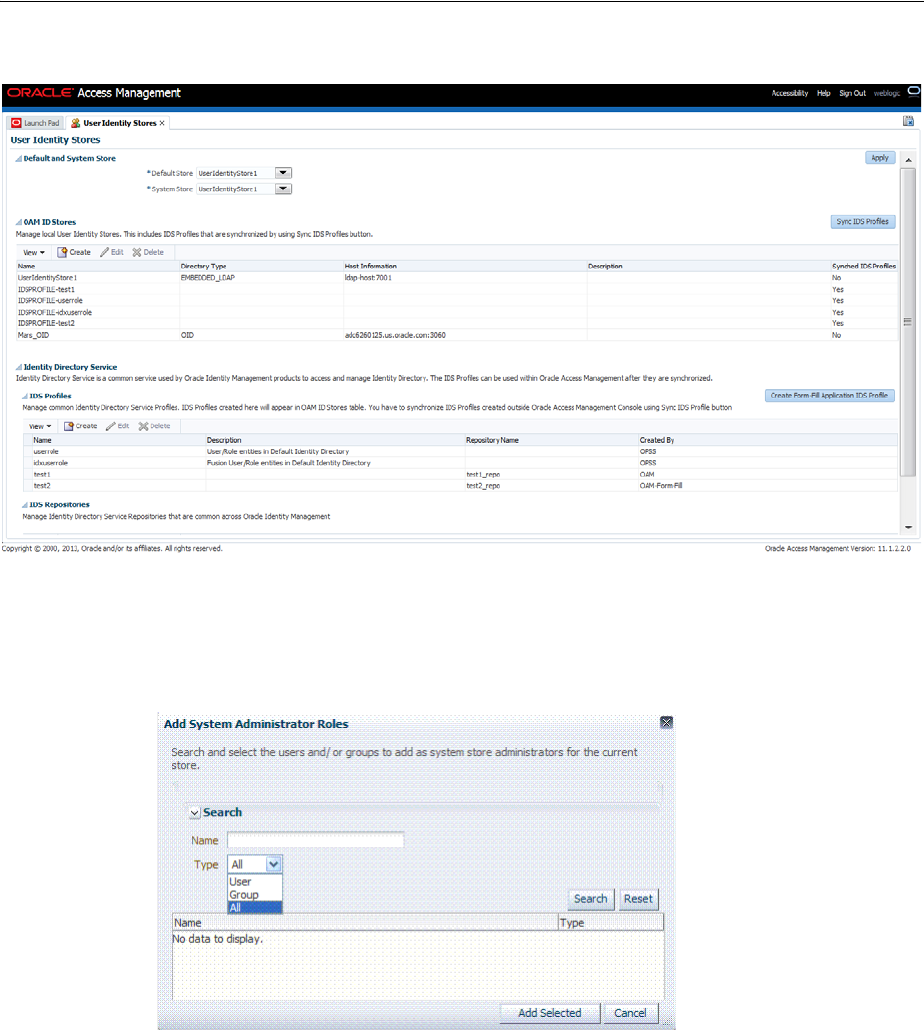924x1030 pixels.
Task: Open View menu in OAM ID Stores
Action: 34,252
